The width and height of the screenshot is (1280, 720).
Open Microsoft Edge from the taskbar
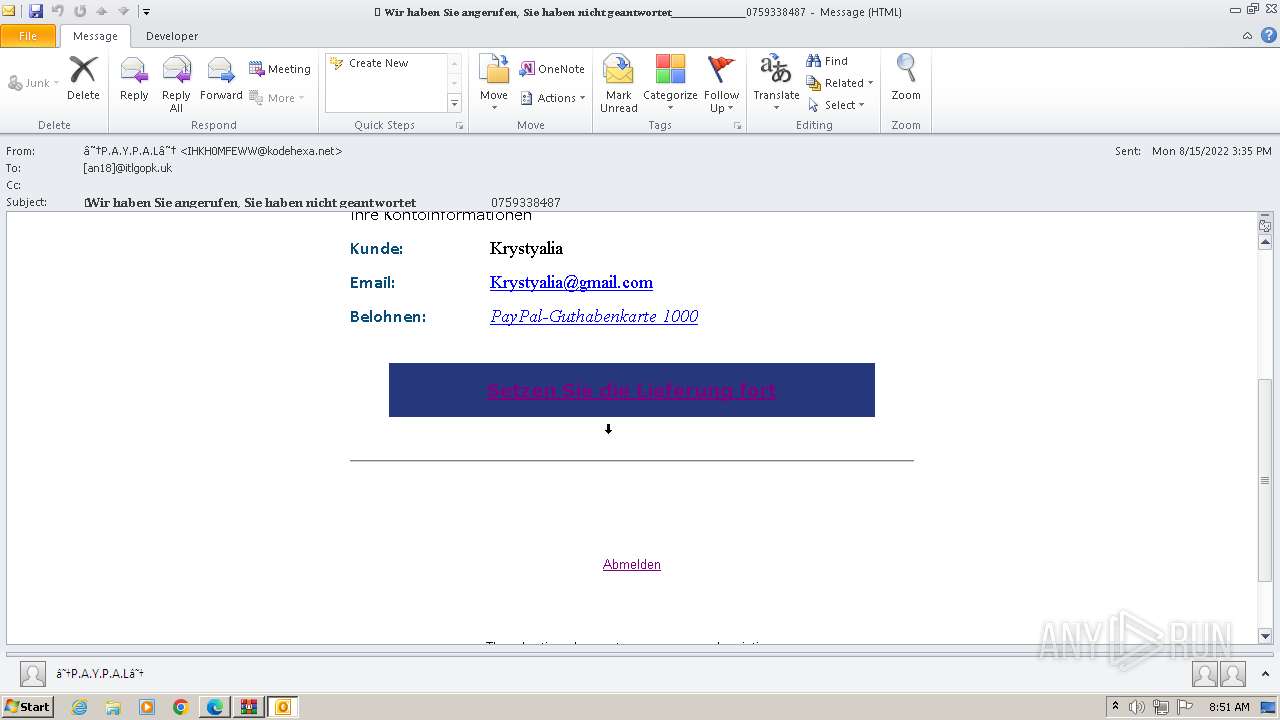pos(215,707)
